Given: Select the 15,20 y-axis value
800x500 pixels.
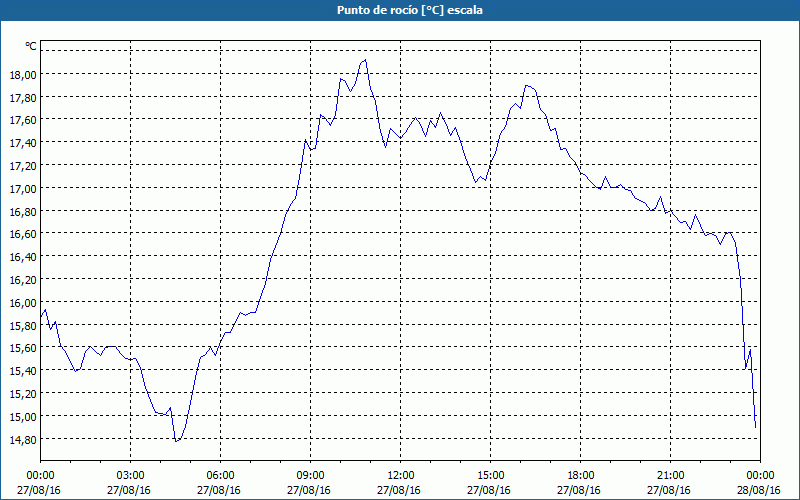Looking at the screenshot, I should (23, 394).
